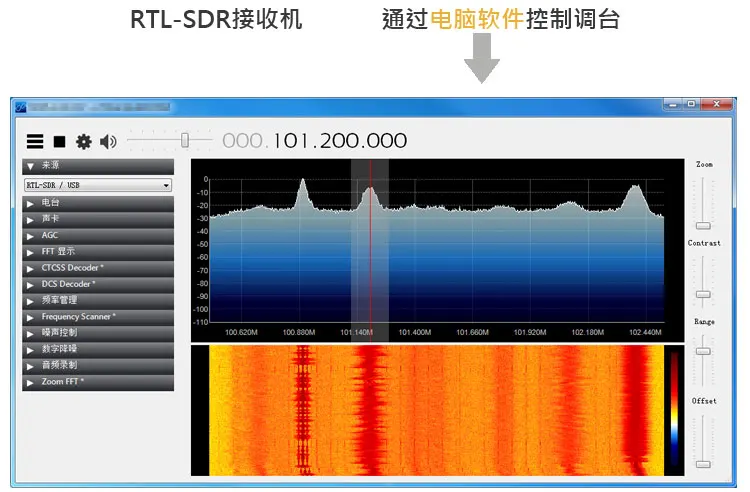Expand the 噪声控制 noise control panel

point(98,333)
